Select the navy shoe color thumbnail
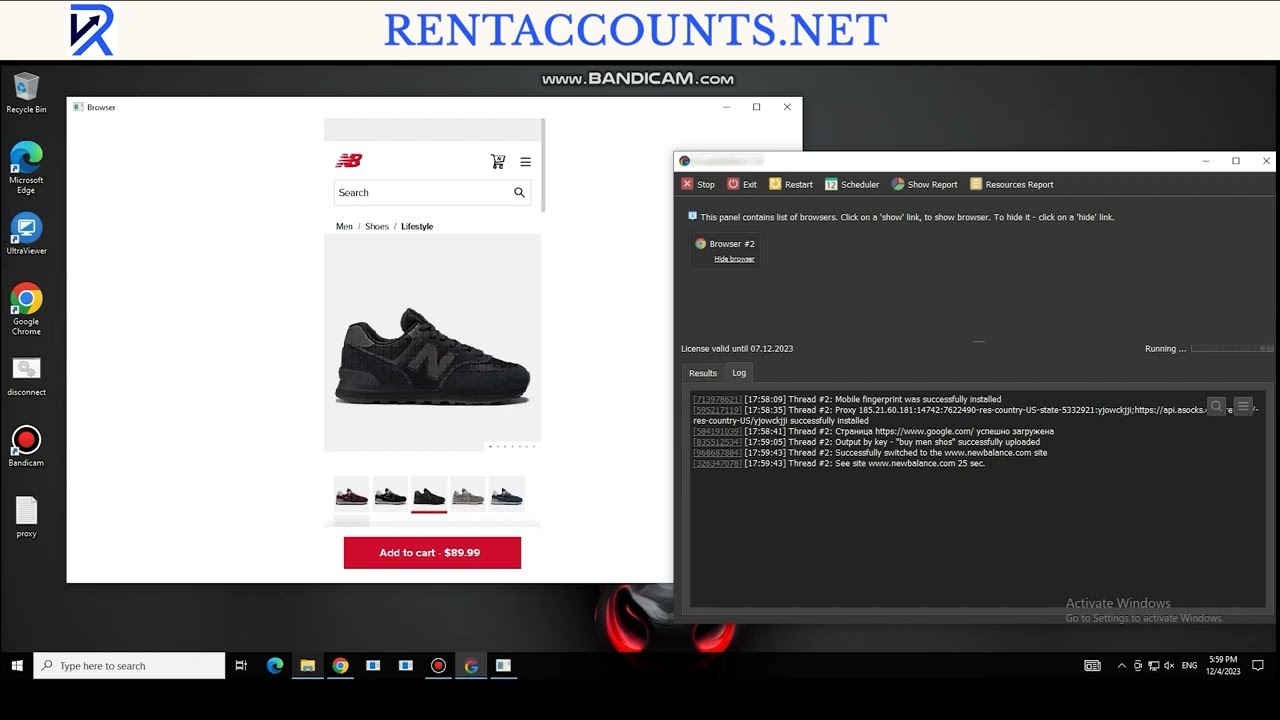 pyautogui.click(x=507, y=495)
